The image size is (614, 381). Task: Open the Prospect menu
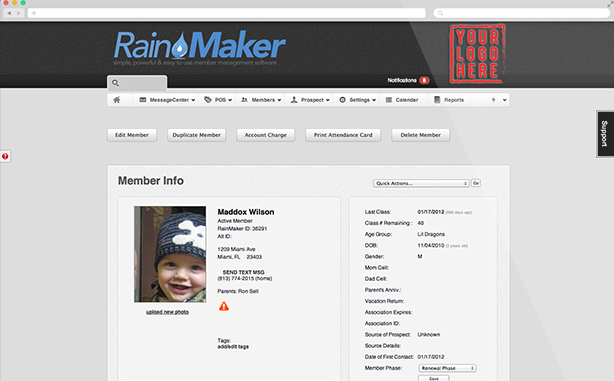[310, 100]
